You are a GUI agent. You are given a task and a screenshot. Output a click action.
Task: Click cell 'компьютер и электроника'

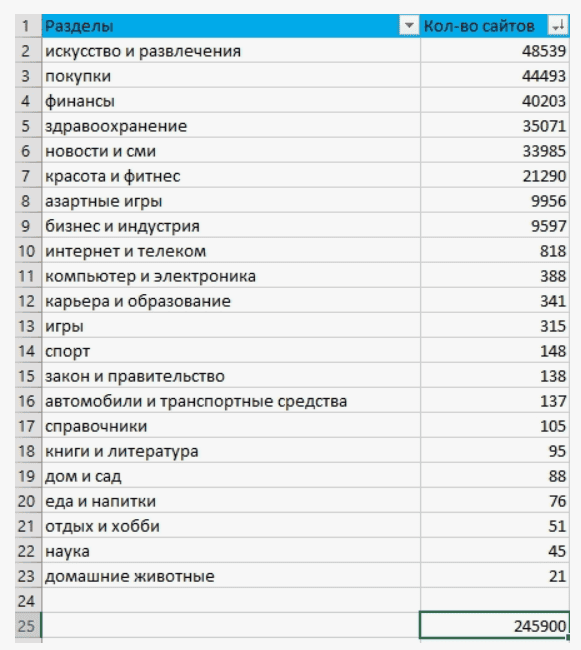(x=231, y=276)
